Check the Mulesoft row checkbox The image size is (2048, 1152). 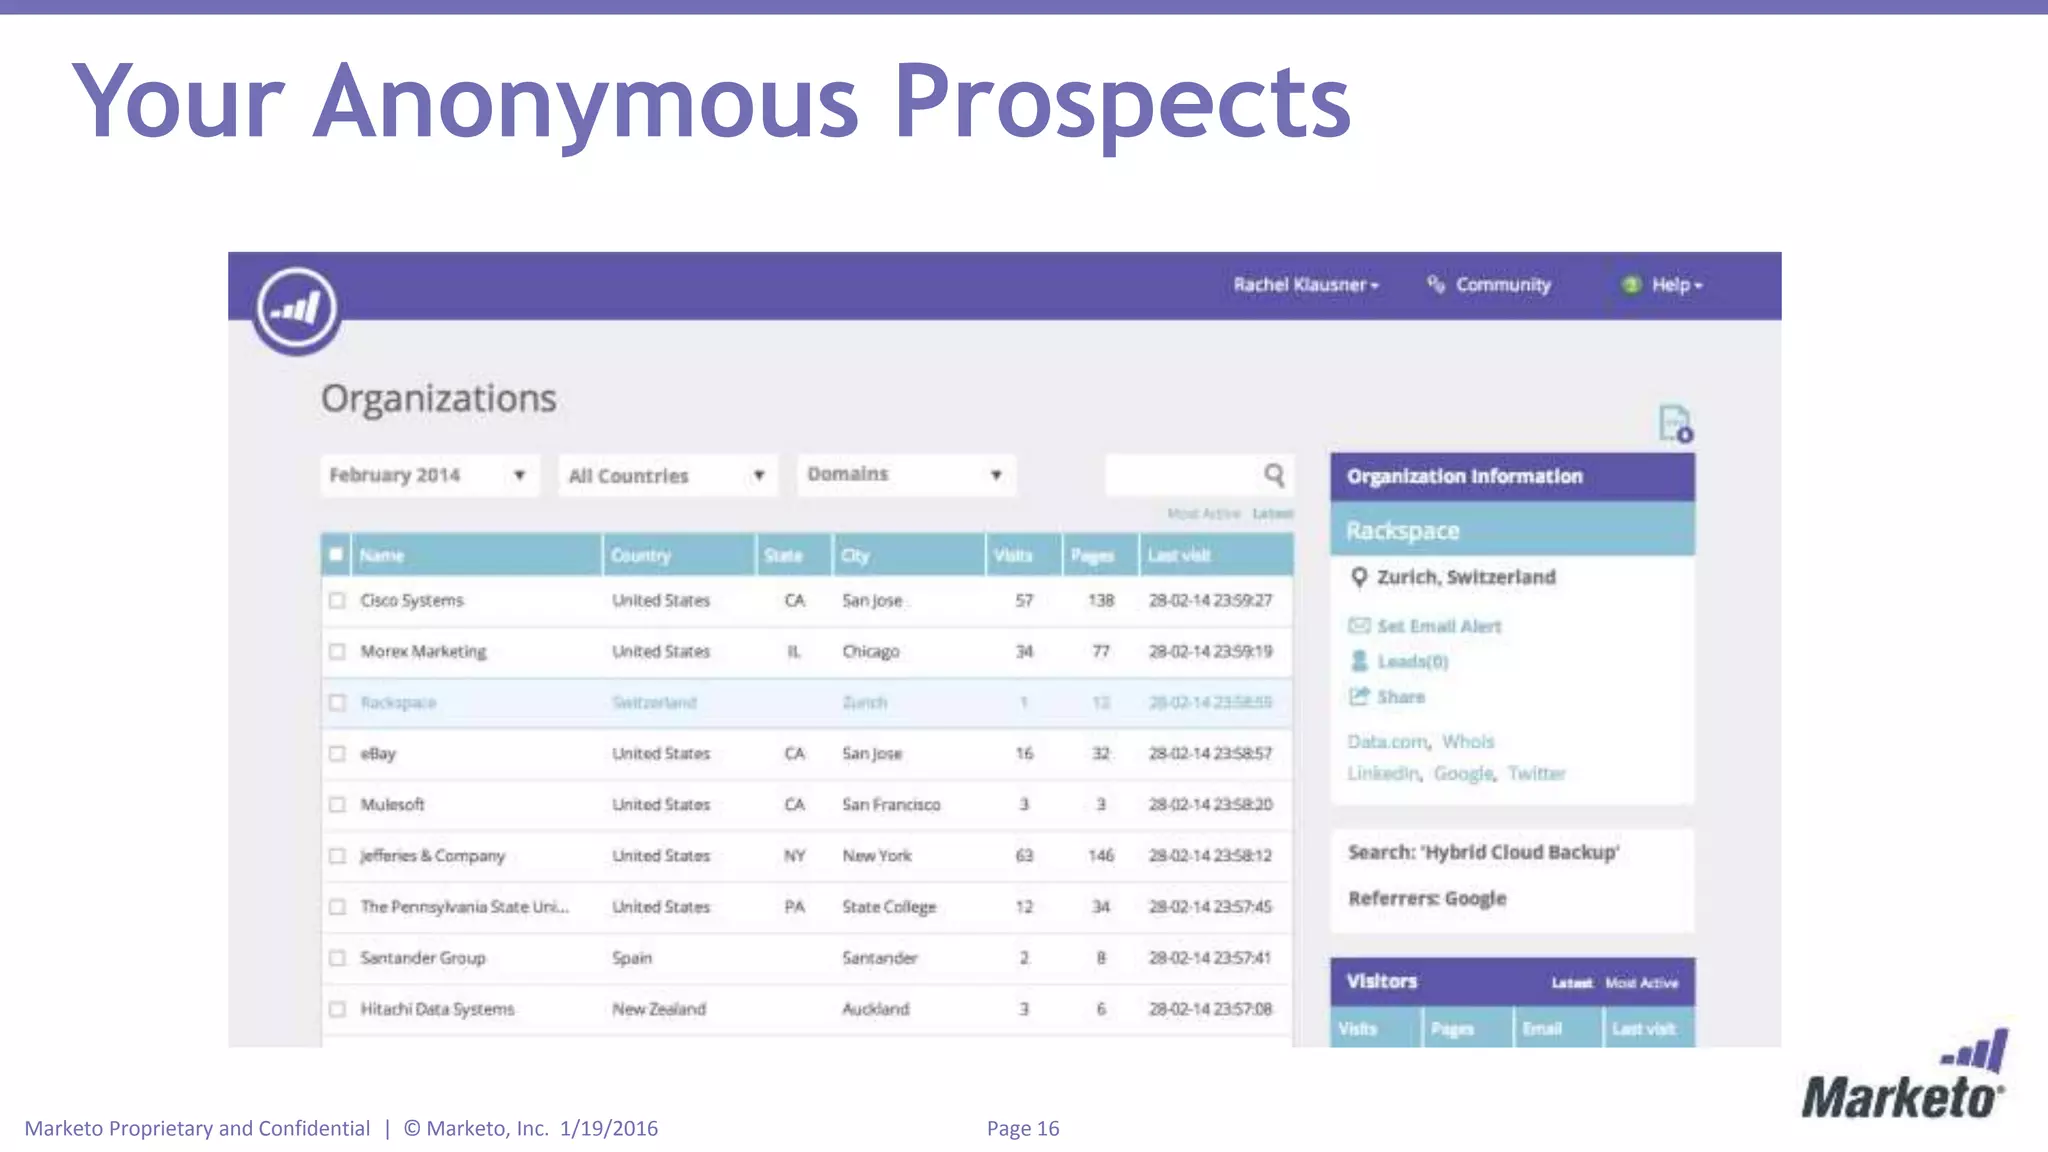pos(337,805)
